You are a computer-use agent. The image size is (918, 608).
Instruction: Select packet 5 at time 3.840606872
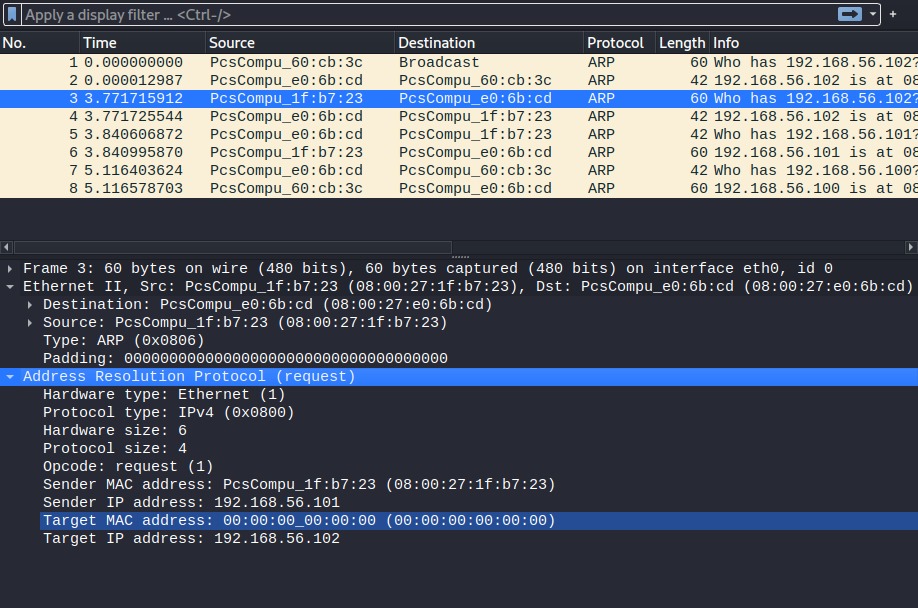click(x=459, y=135)
